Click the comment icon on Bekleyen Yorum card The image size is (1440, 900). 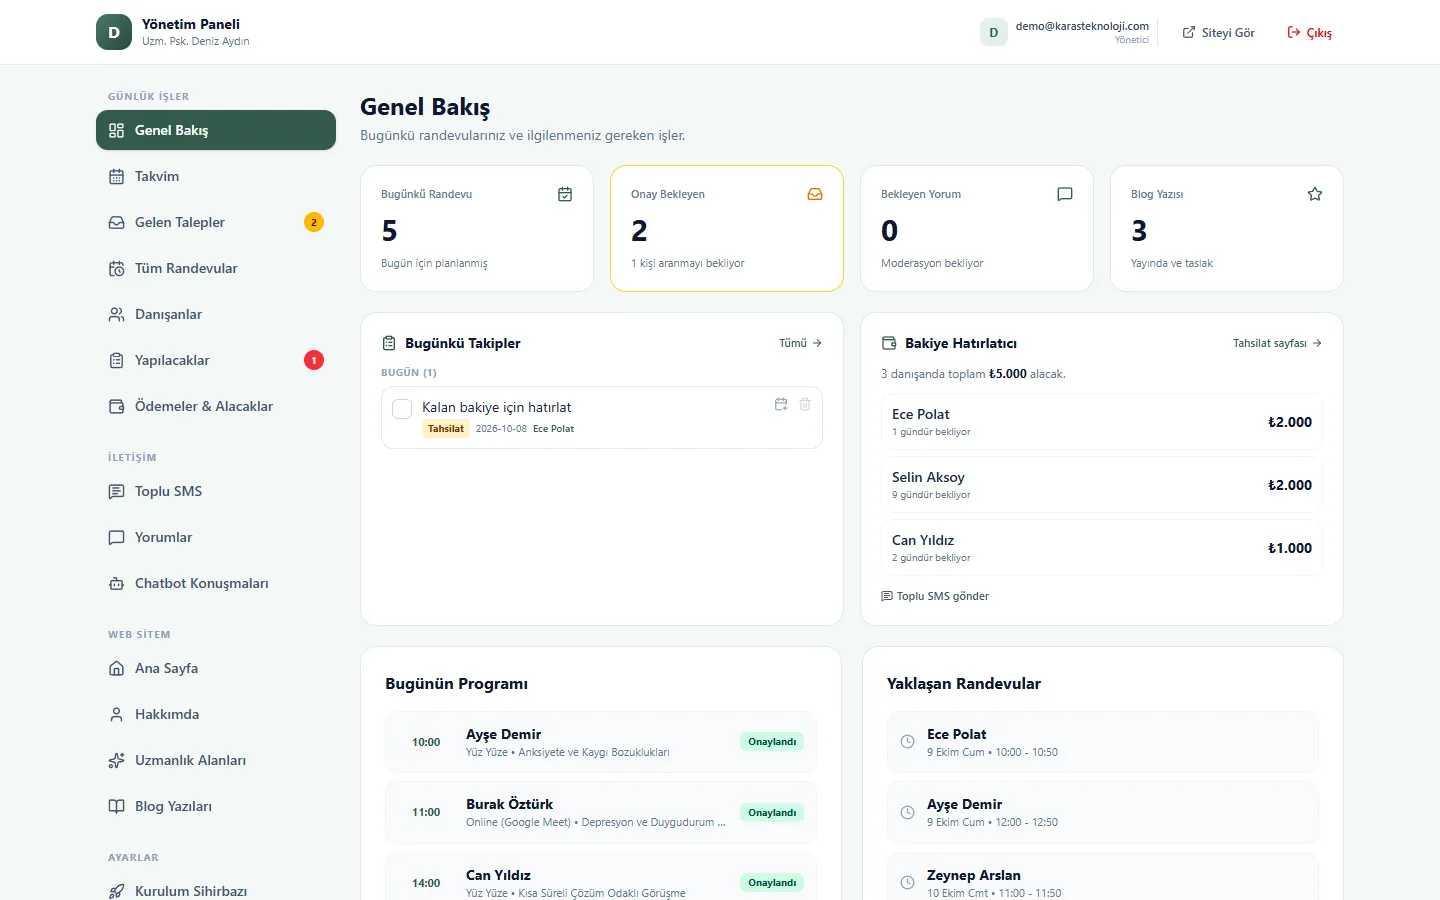click(1065, 194)
